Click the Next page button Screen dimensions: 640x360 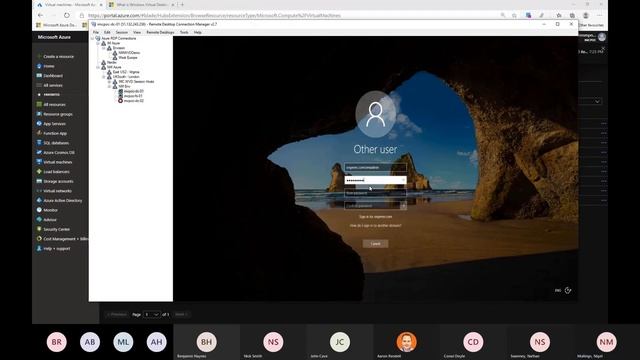coord(181,314)
